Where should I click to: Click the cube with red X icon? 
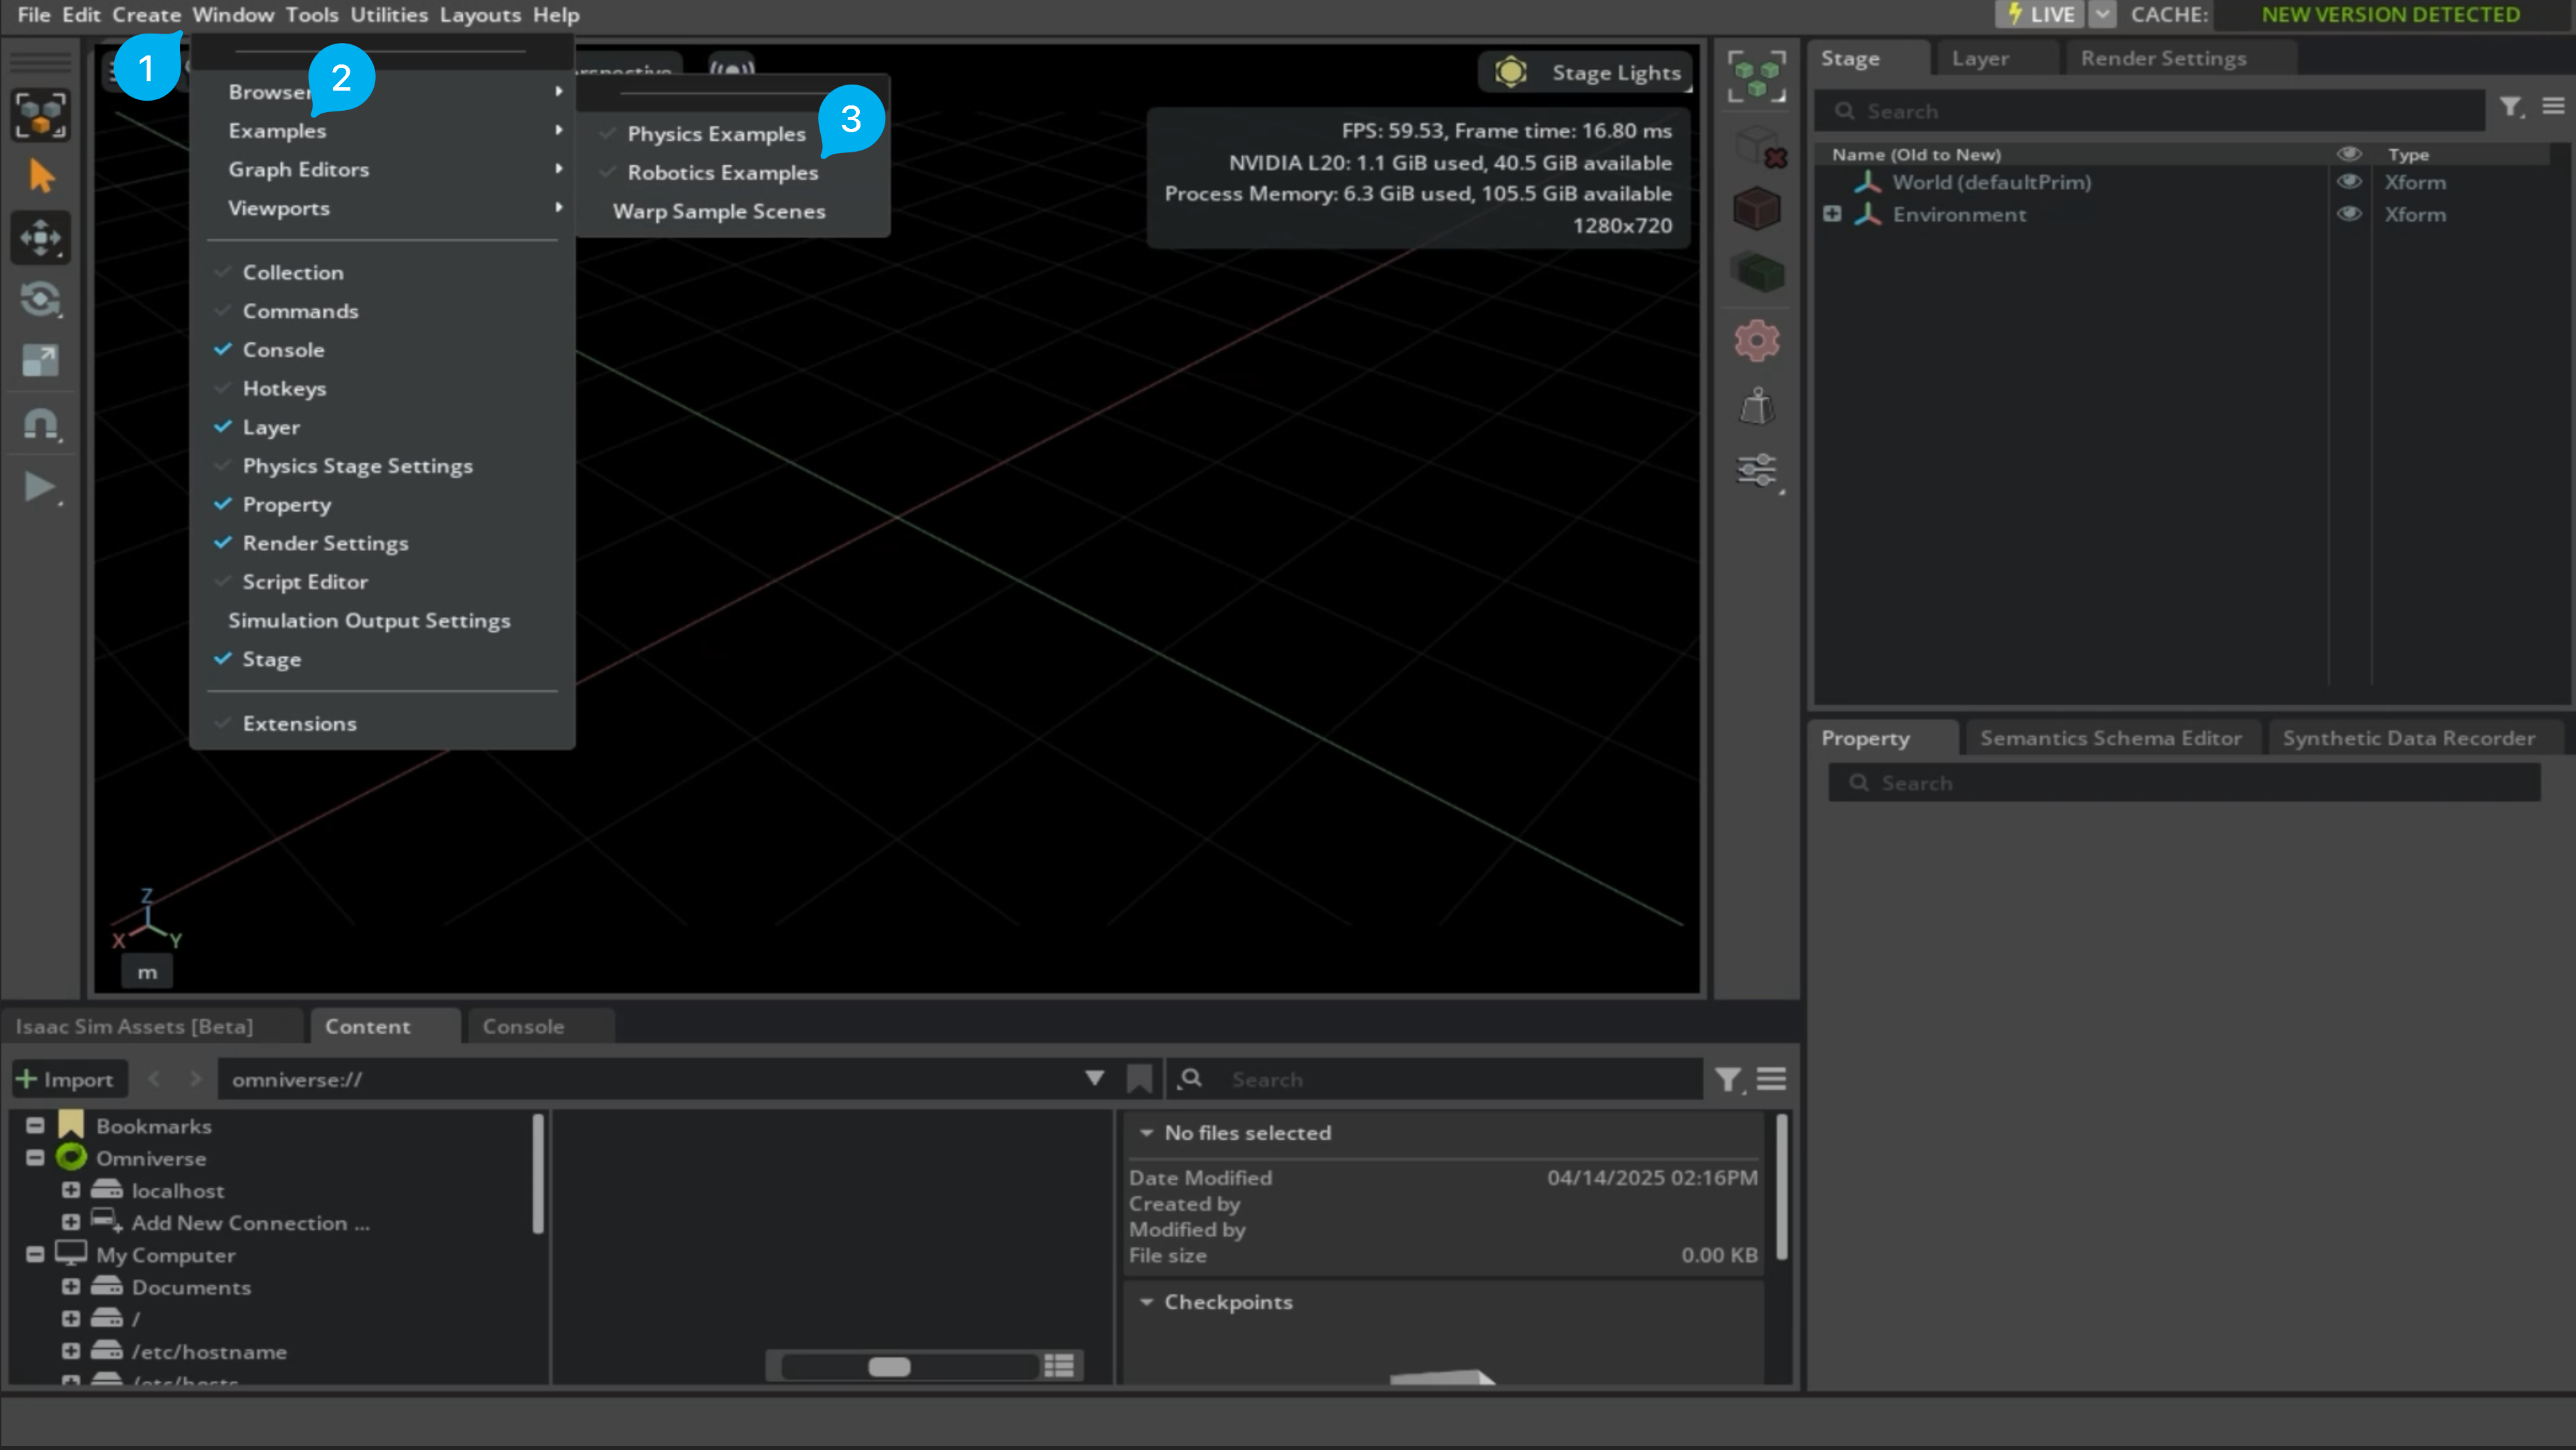[1761, 148]
